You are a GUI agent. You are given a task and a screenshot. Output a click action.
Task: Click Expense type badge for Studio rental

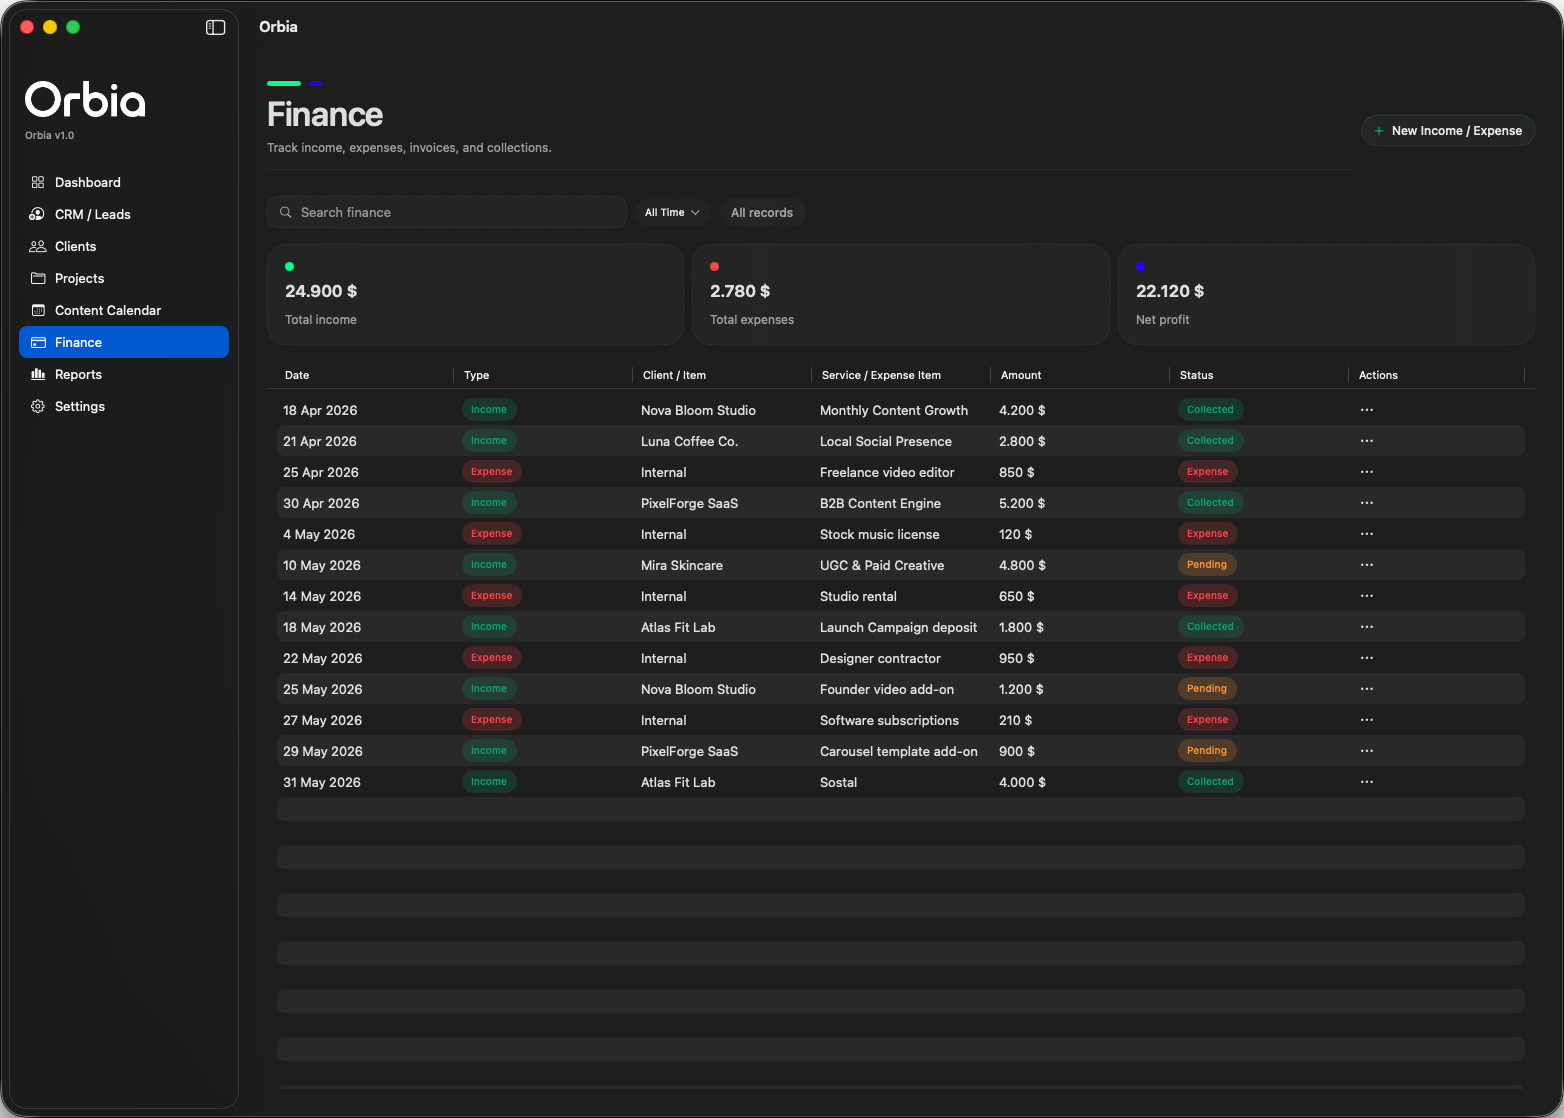coord(492,596)
